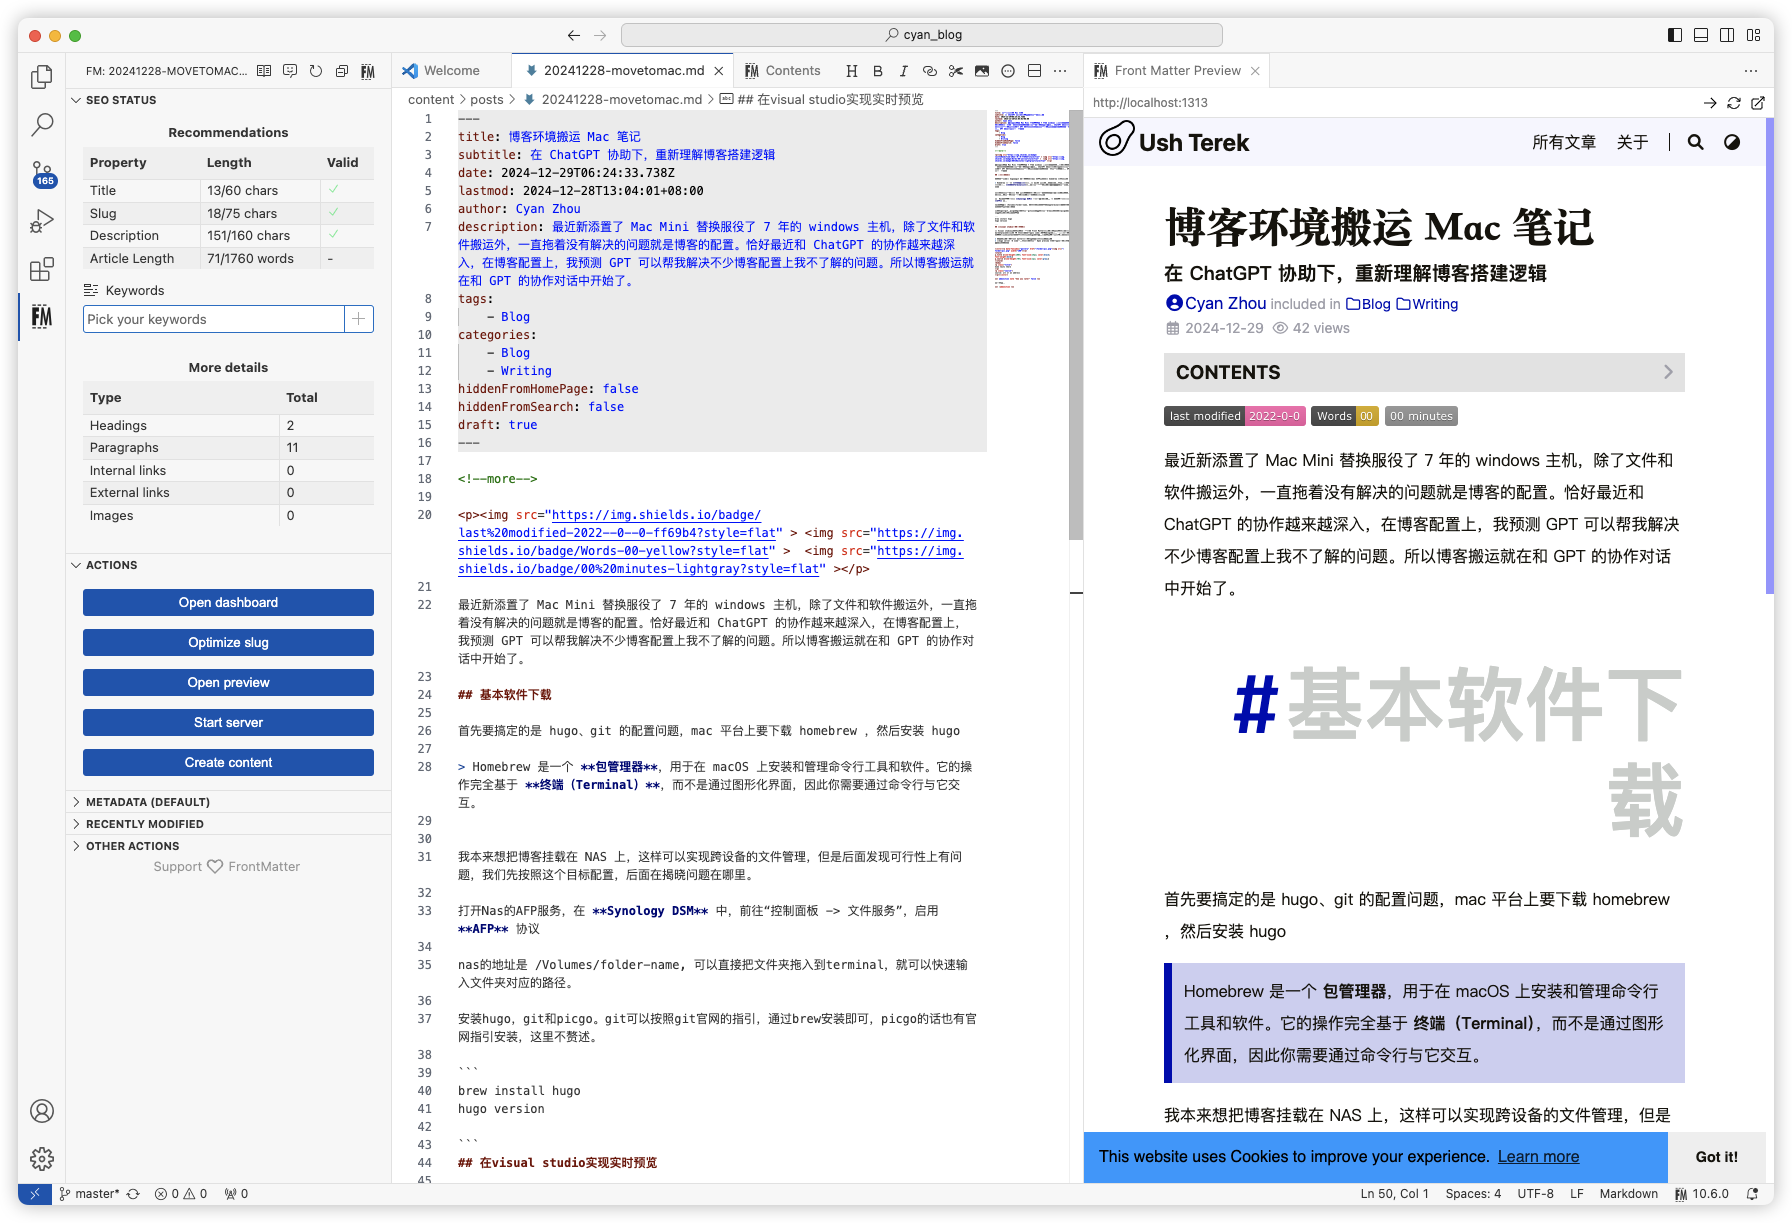
Task: Reload the Front Matter preview
Action: (x=1734, y=103)
